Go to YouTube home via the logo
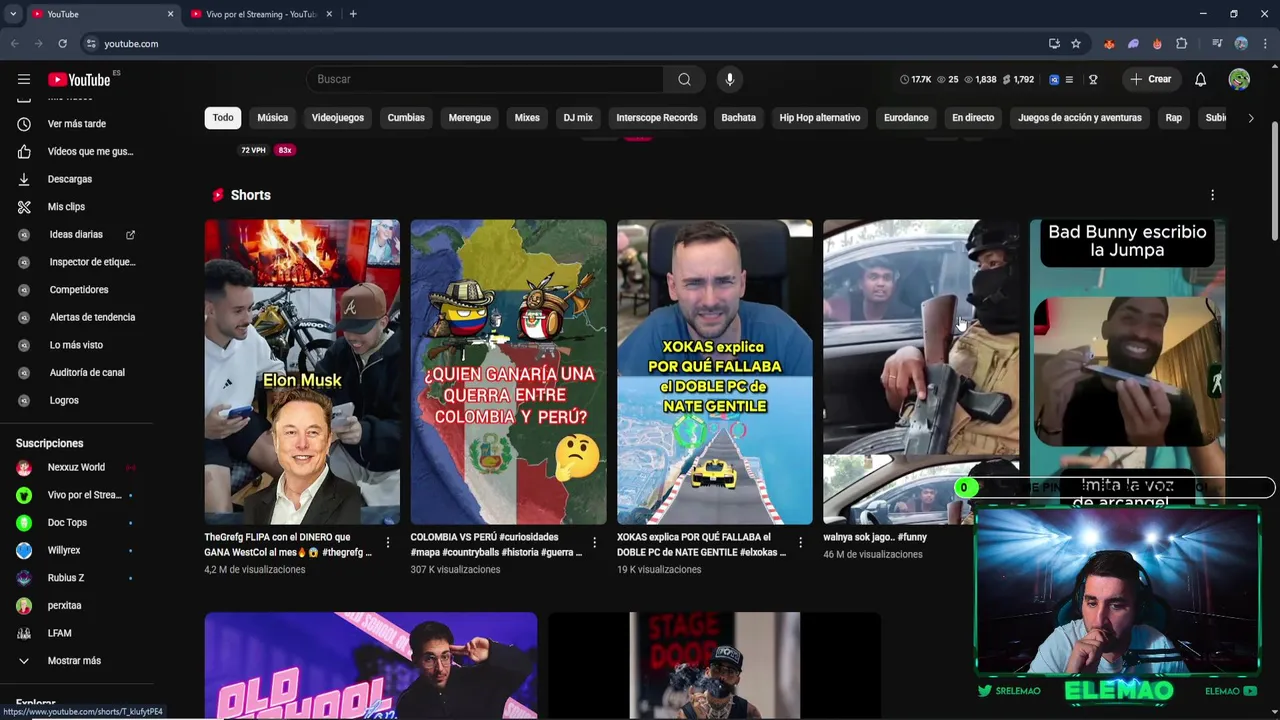Viewport: 1280px width, 720px height. click(x=80, y=80)
